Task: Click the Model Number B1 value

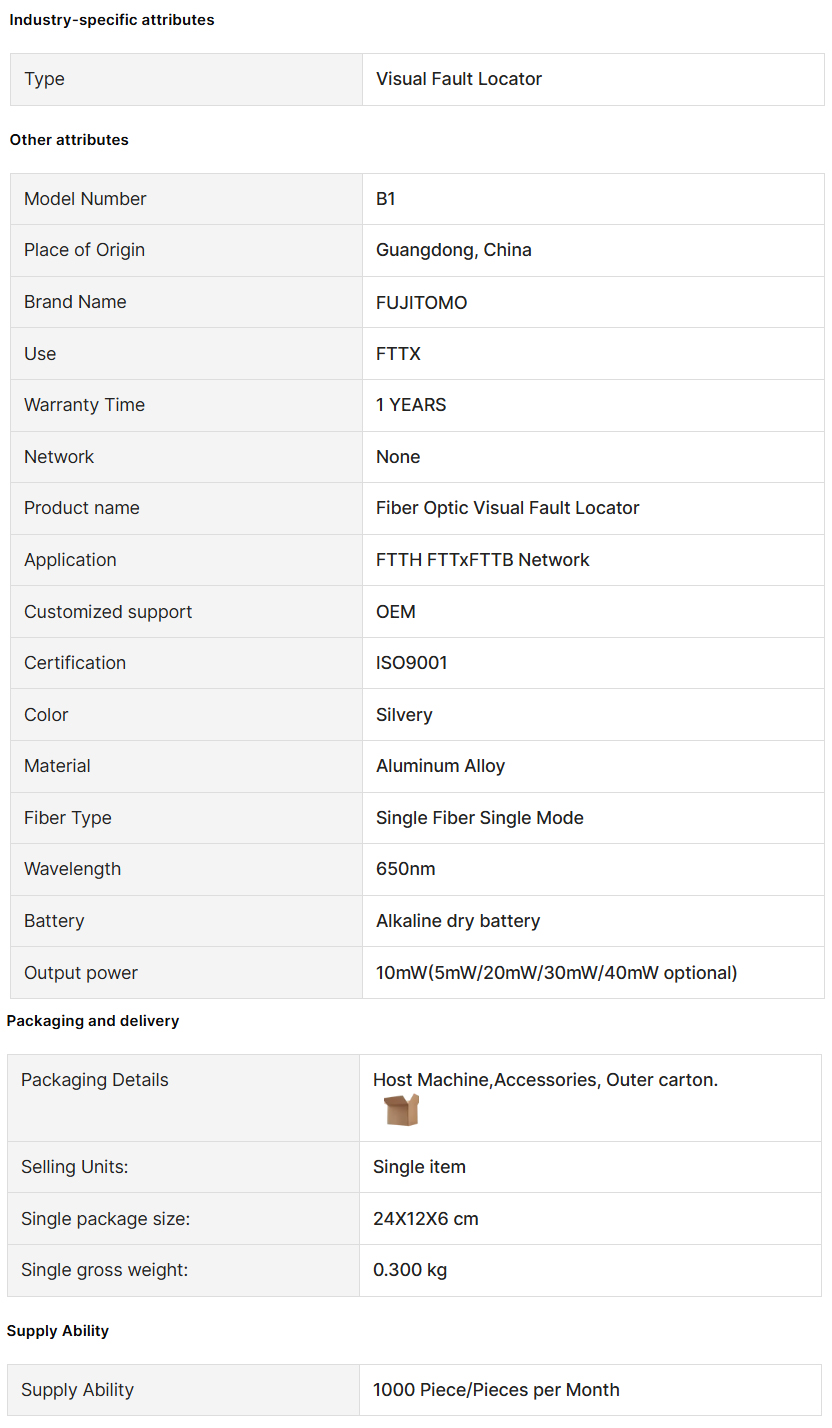Action: click(x=386, y=199)
